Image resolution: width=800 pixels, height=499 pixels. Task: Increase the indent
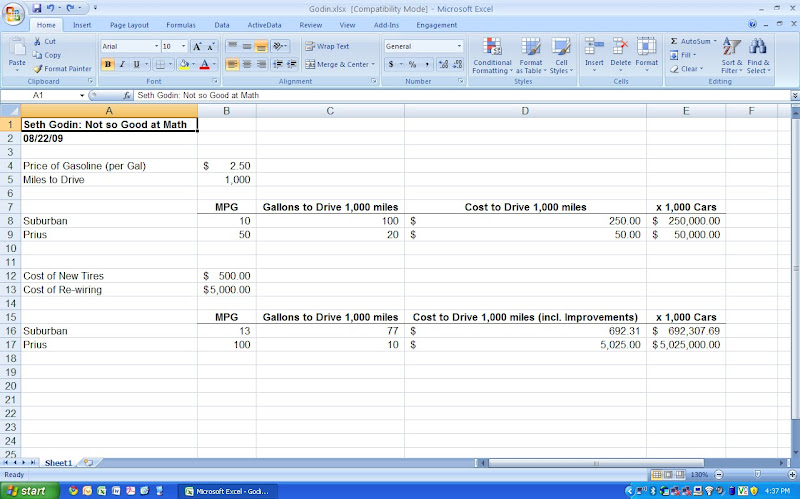click(x=292, y=64)
